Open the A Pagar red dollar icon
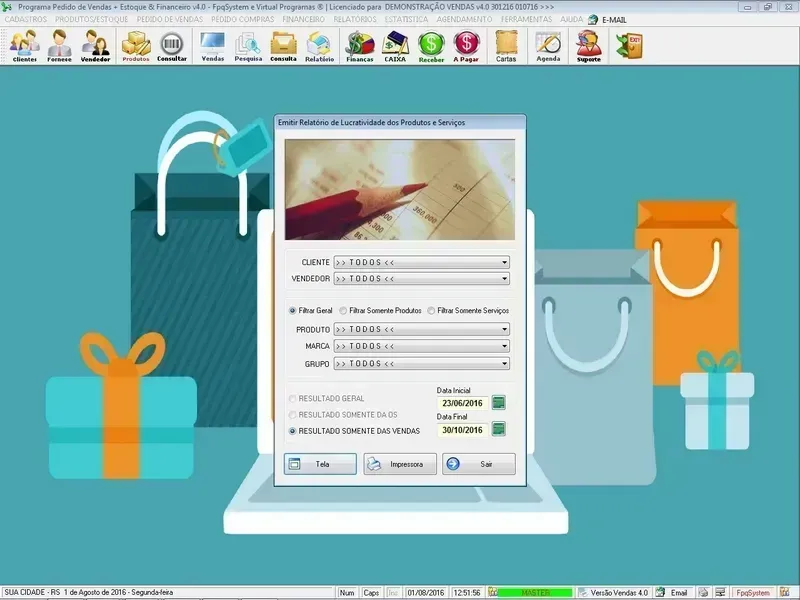800x600 pixels. [x=466, y=45]
